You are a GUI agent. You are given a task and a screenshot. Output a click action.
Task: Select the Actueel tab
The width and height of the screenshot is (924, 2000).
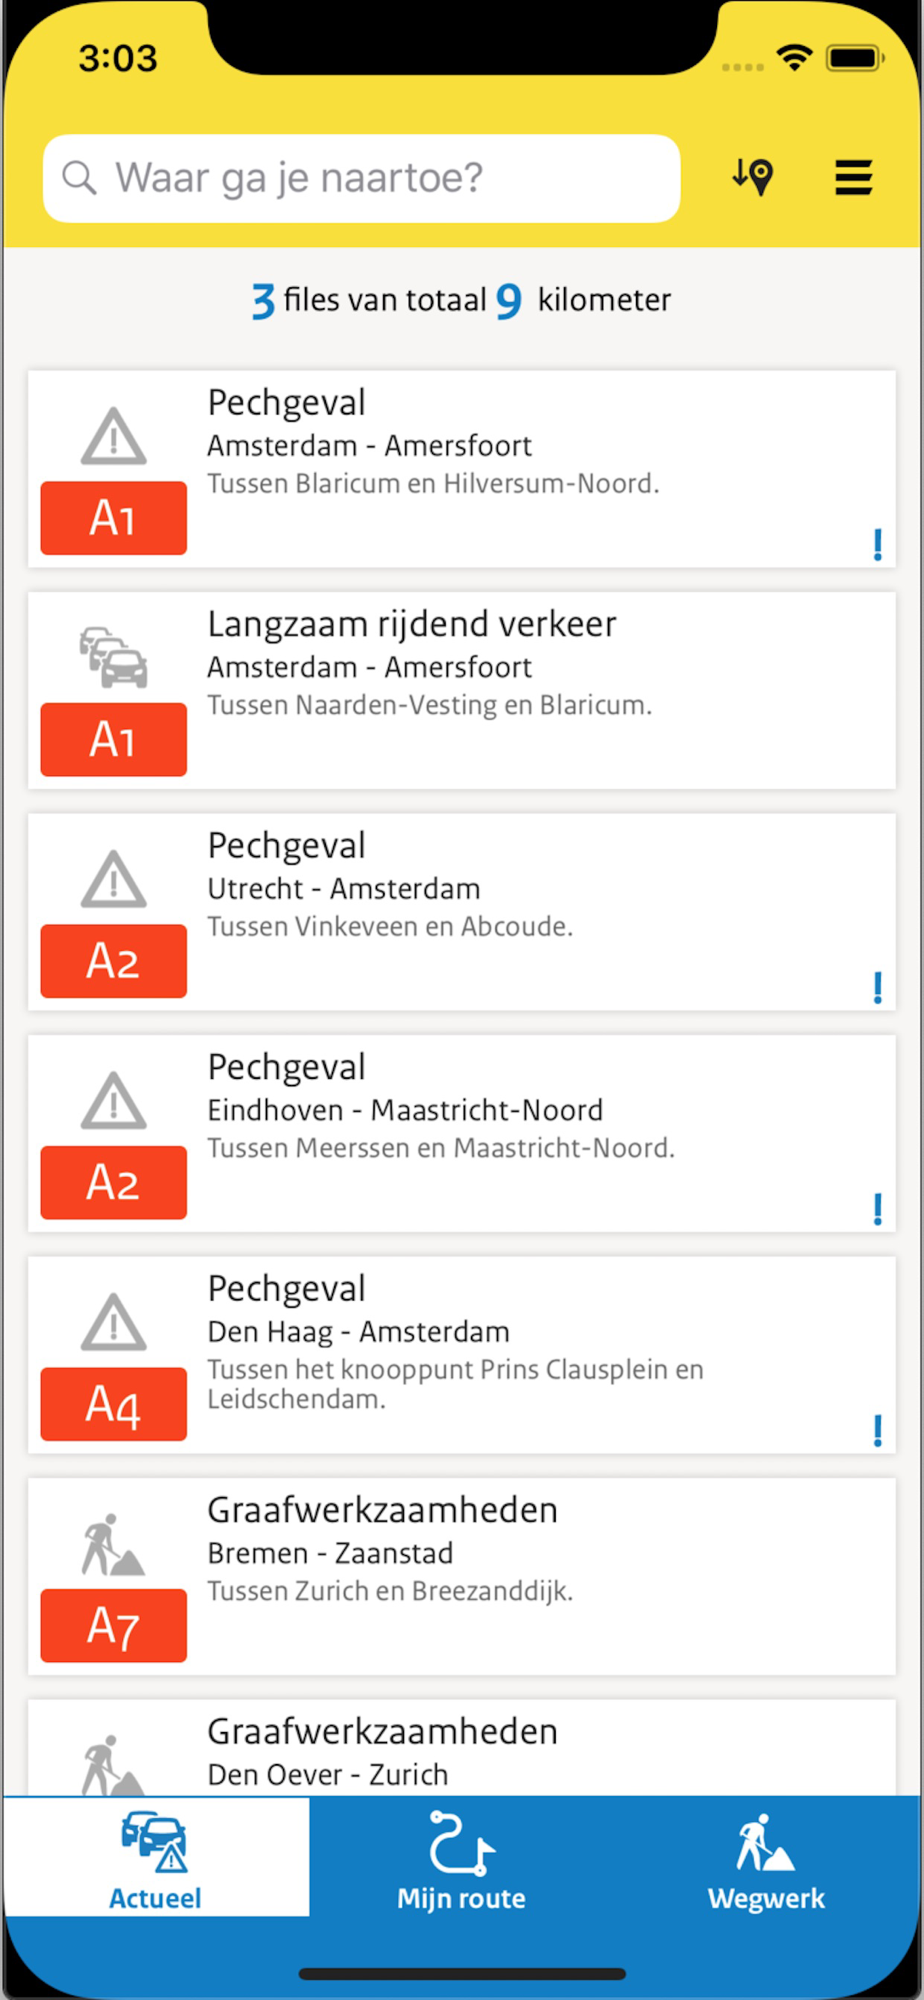tap(156, 1858)
